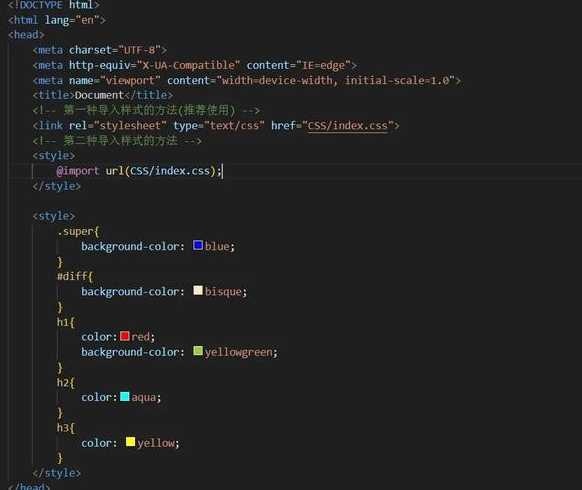582x490 pixels.
Task: Open the bisque color picker swatch
Action: tap(198, 290)
